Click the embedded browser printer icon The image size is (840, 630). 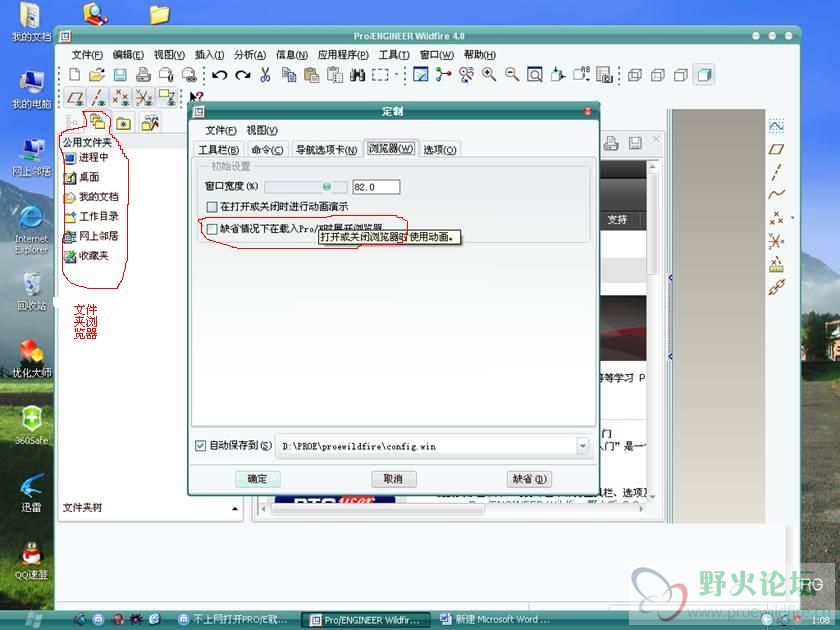(x=611, y=143)
